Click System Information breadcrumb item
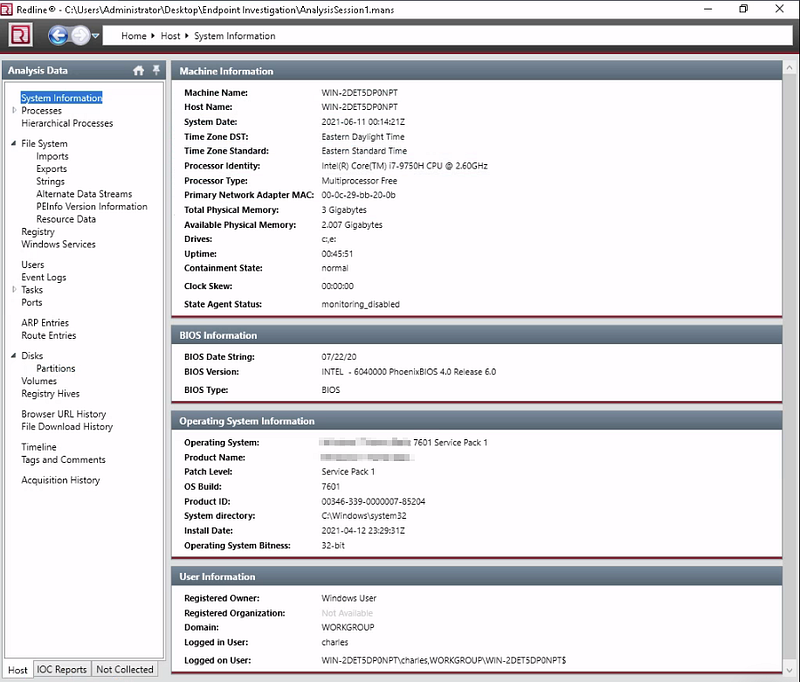This screenshot has width=800, height=682. pyautogui.click(x=235, y=36)
